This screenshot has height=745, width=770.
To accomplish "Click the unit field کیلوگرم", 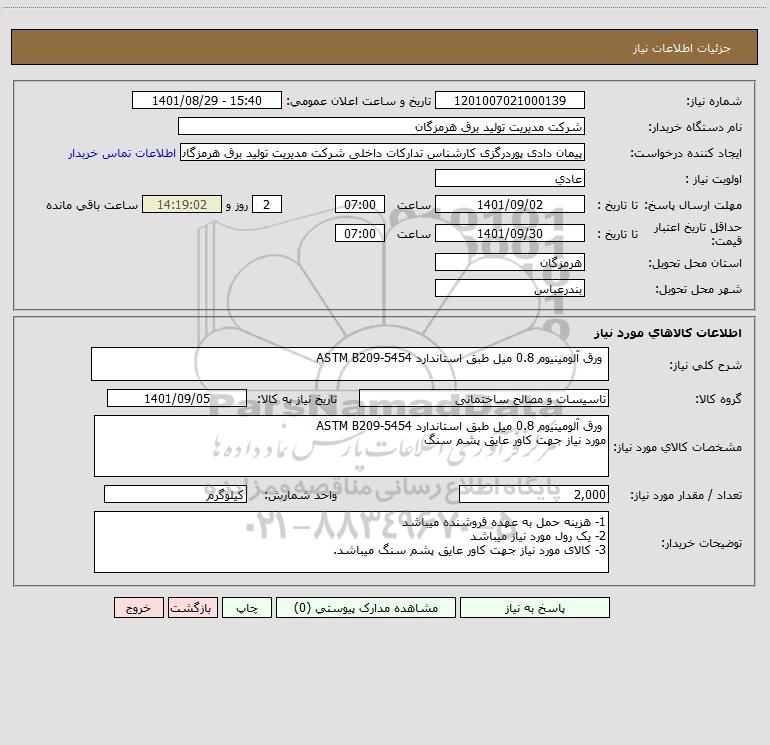I will [175, 494].
